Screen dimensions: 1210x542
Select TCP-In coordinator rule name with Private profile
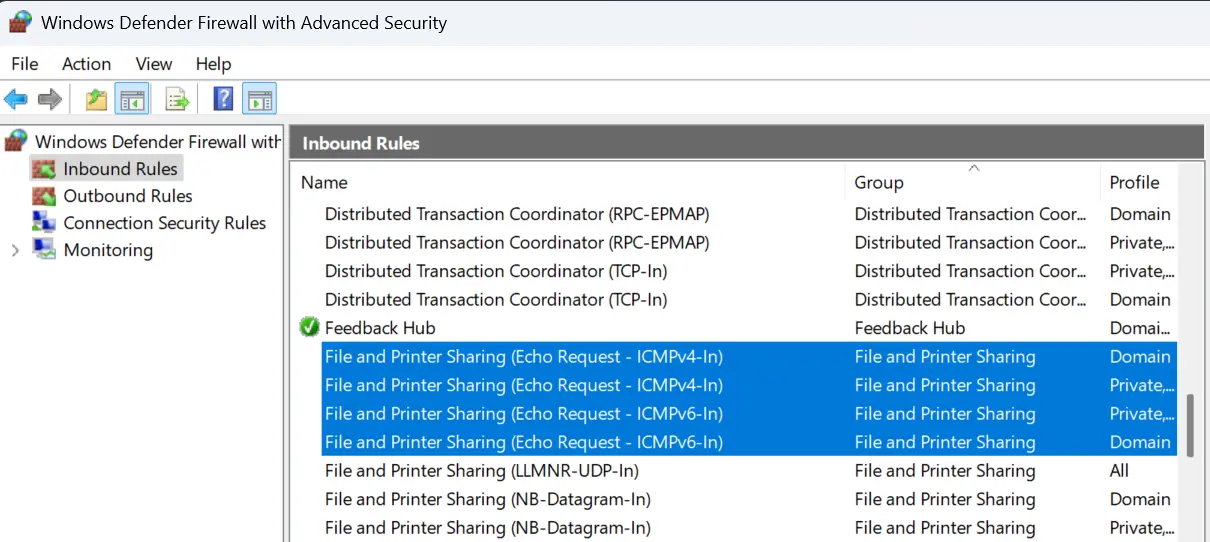pyautogui.click(x=496, y=271)
